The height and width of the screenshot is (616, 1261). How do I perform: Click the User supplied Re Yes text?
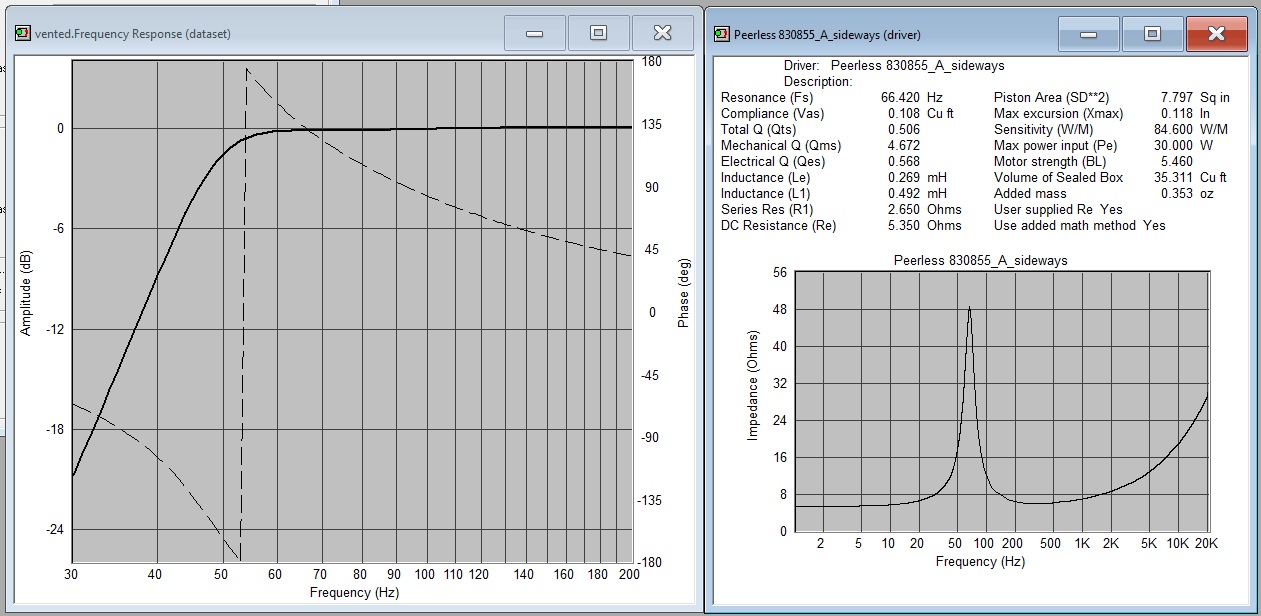[x=1058, y=210]
